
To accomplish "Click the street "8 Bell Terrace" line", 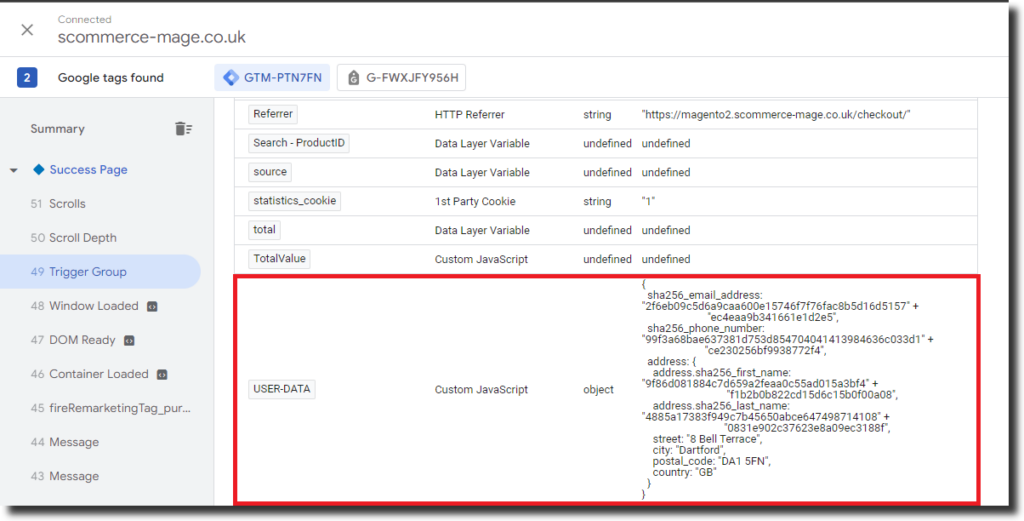I will (707, 439).
